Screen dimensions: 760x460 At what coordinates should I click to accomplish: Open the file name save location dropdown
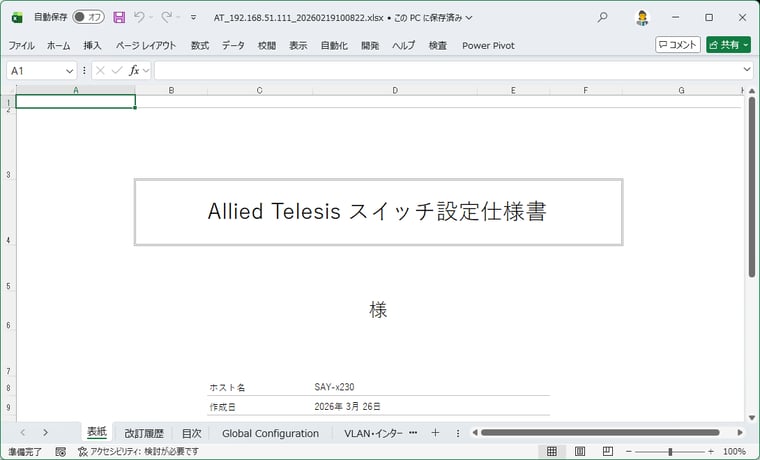point(469,17)
